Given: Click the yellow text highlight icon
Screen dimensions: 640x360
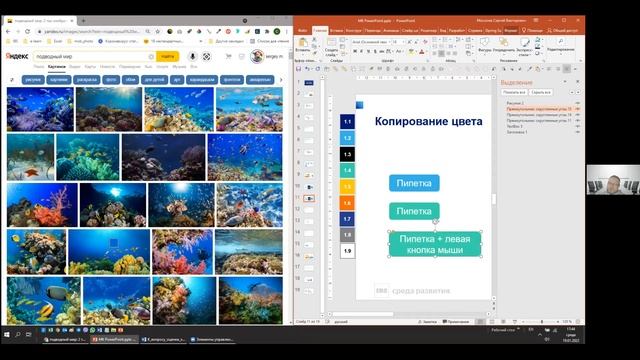Looking at the screenshot, I should pyautogui.click(x=411, y=51).
